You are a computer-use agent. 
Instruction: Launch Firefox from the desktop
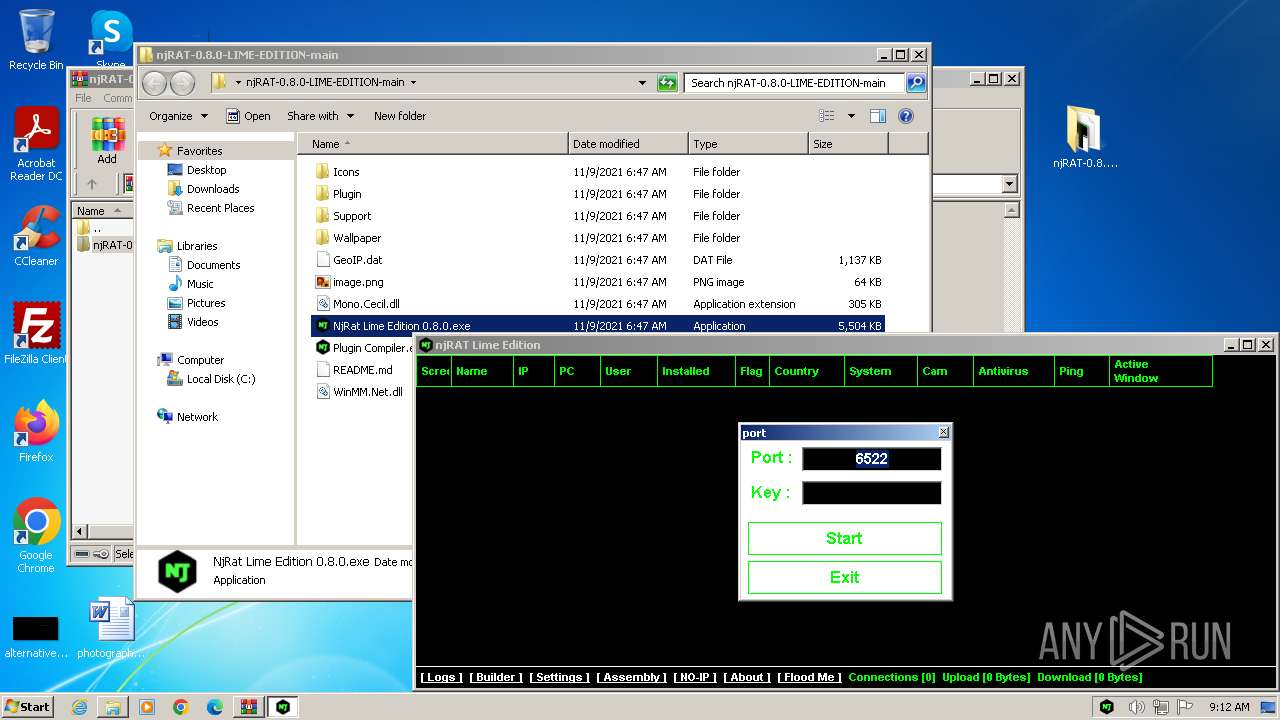click(36, 431)
